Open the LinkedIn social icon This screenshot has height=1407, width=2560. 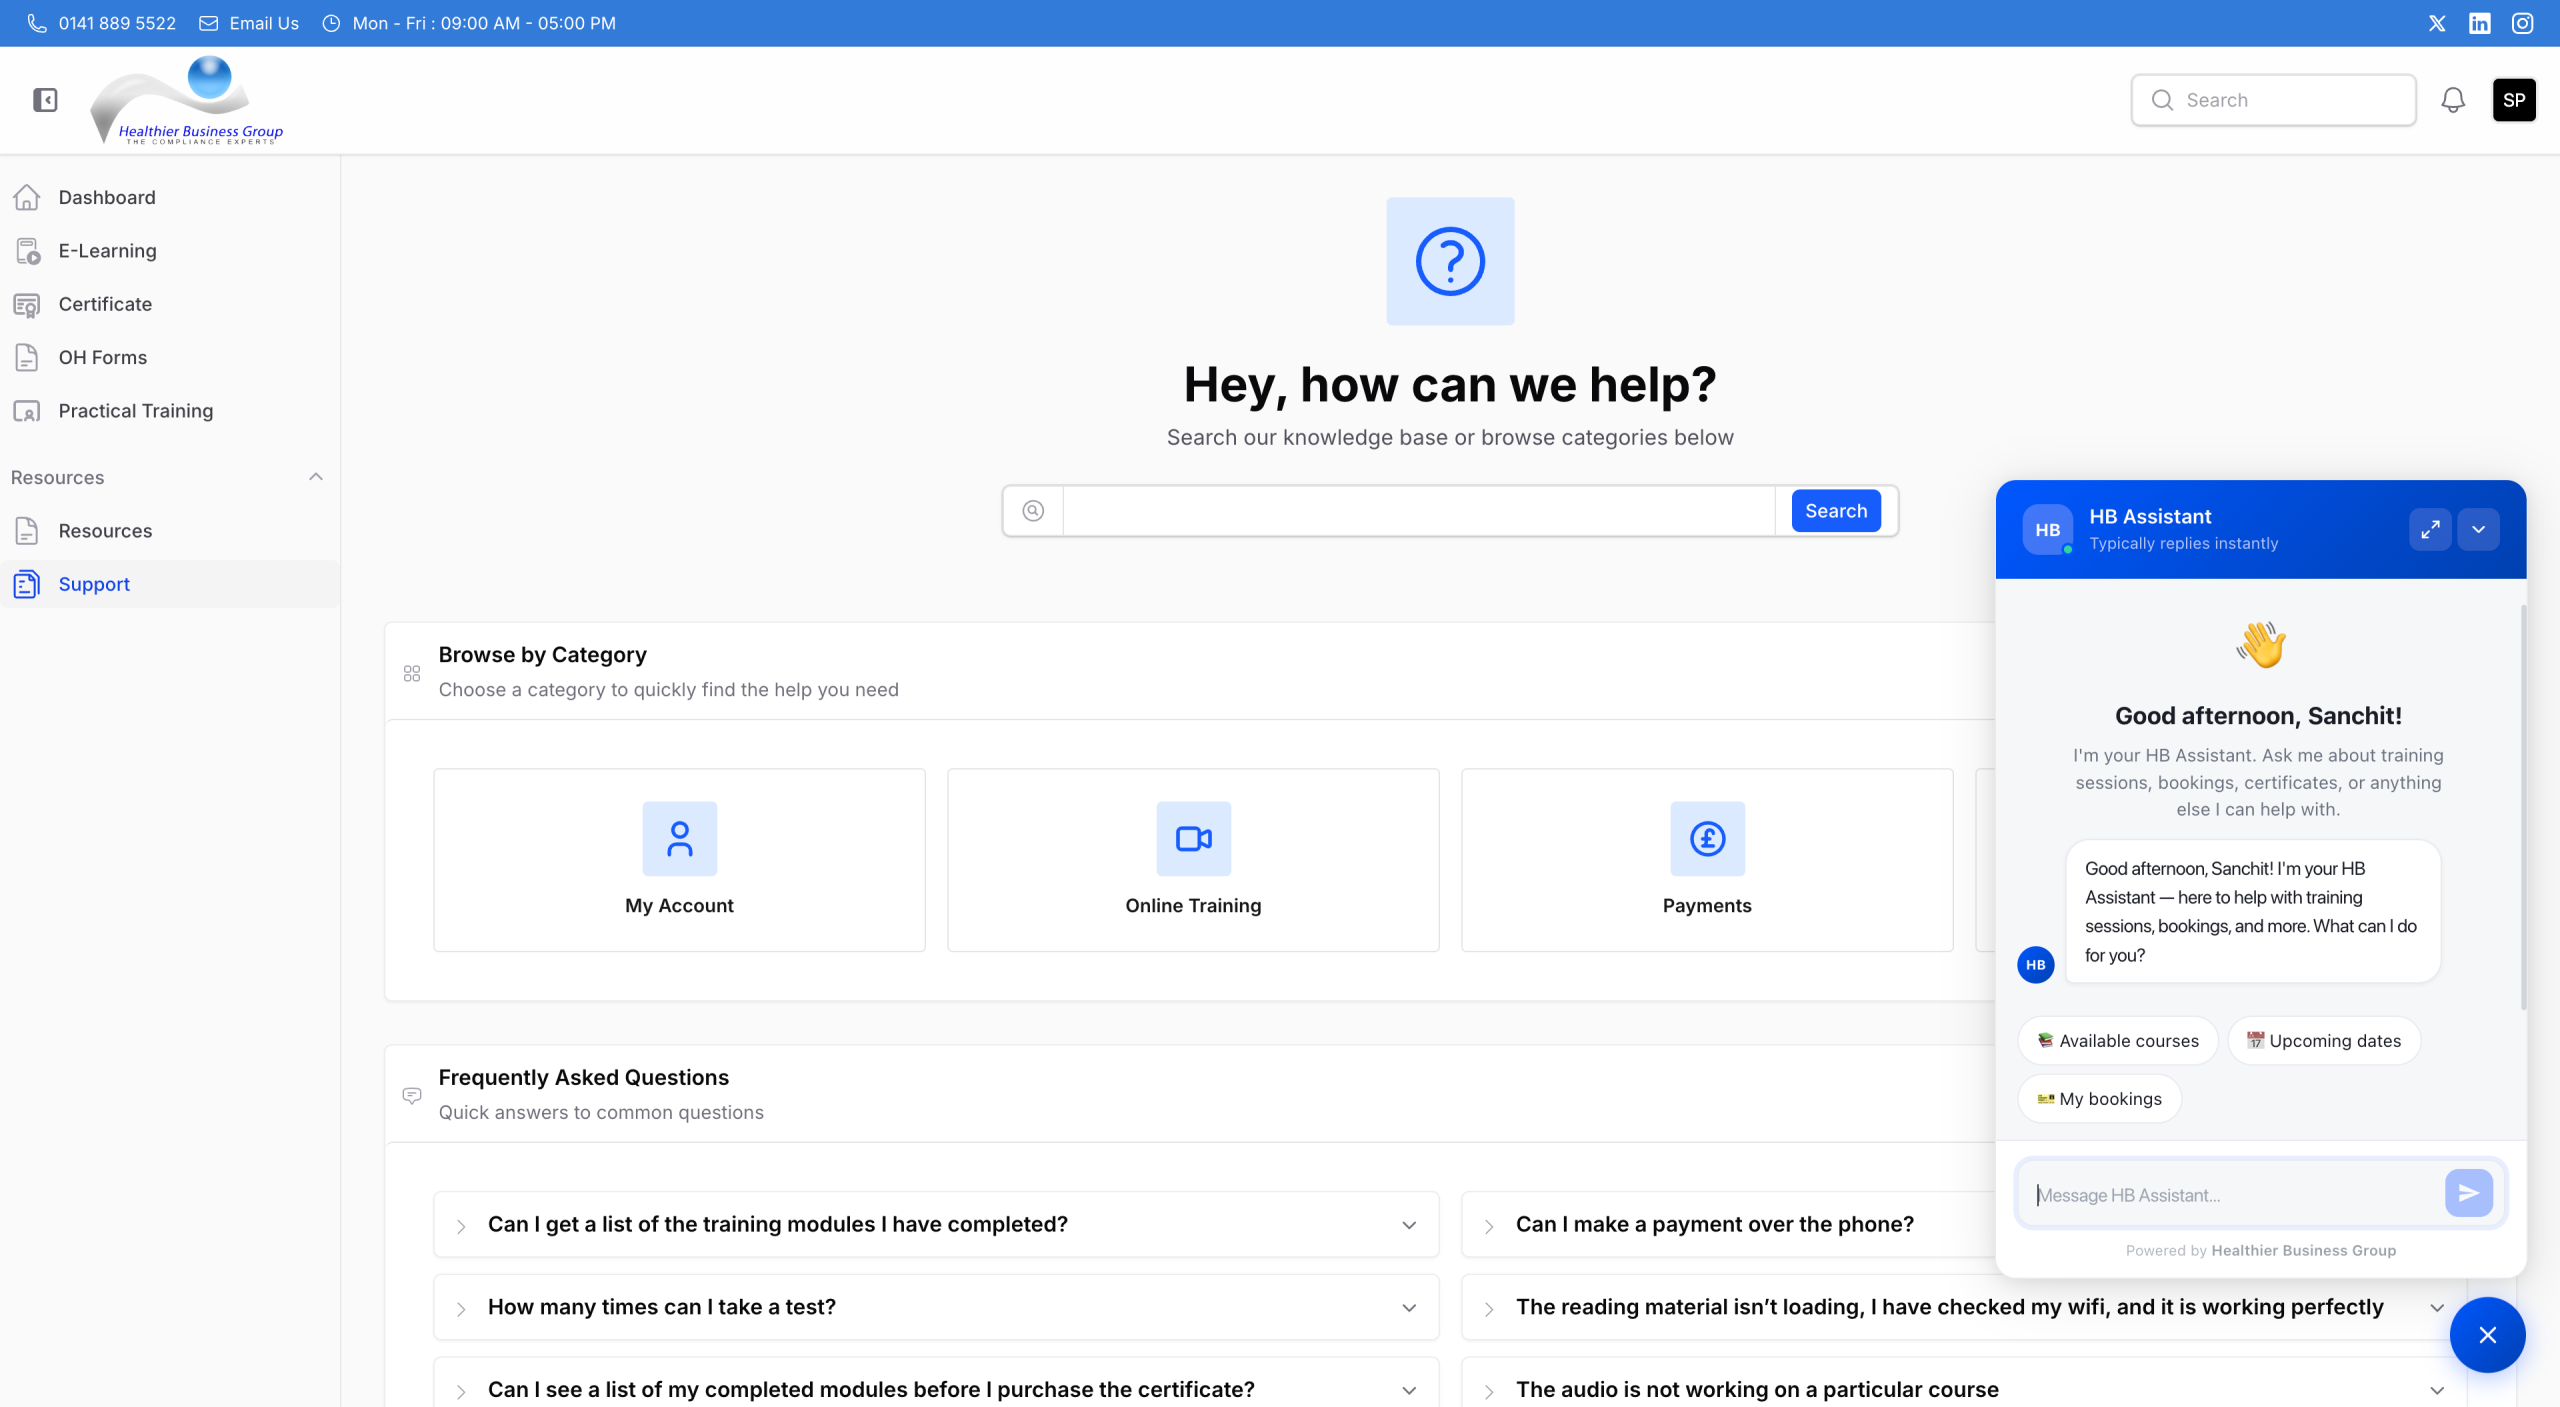[x=2479, y=23]
